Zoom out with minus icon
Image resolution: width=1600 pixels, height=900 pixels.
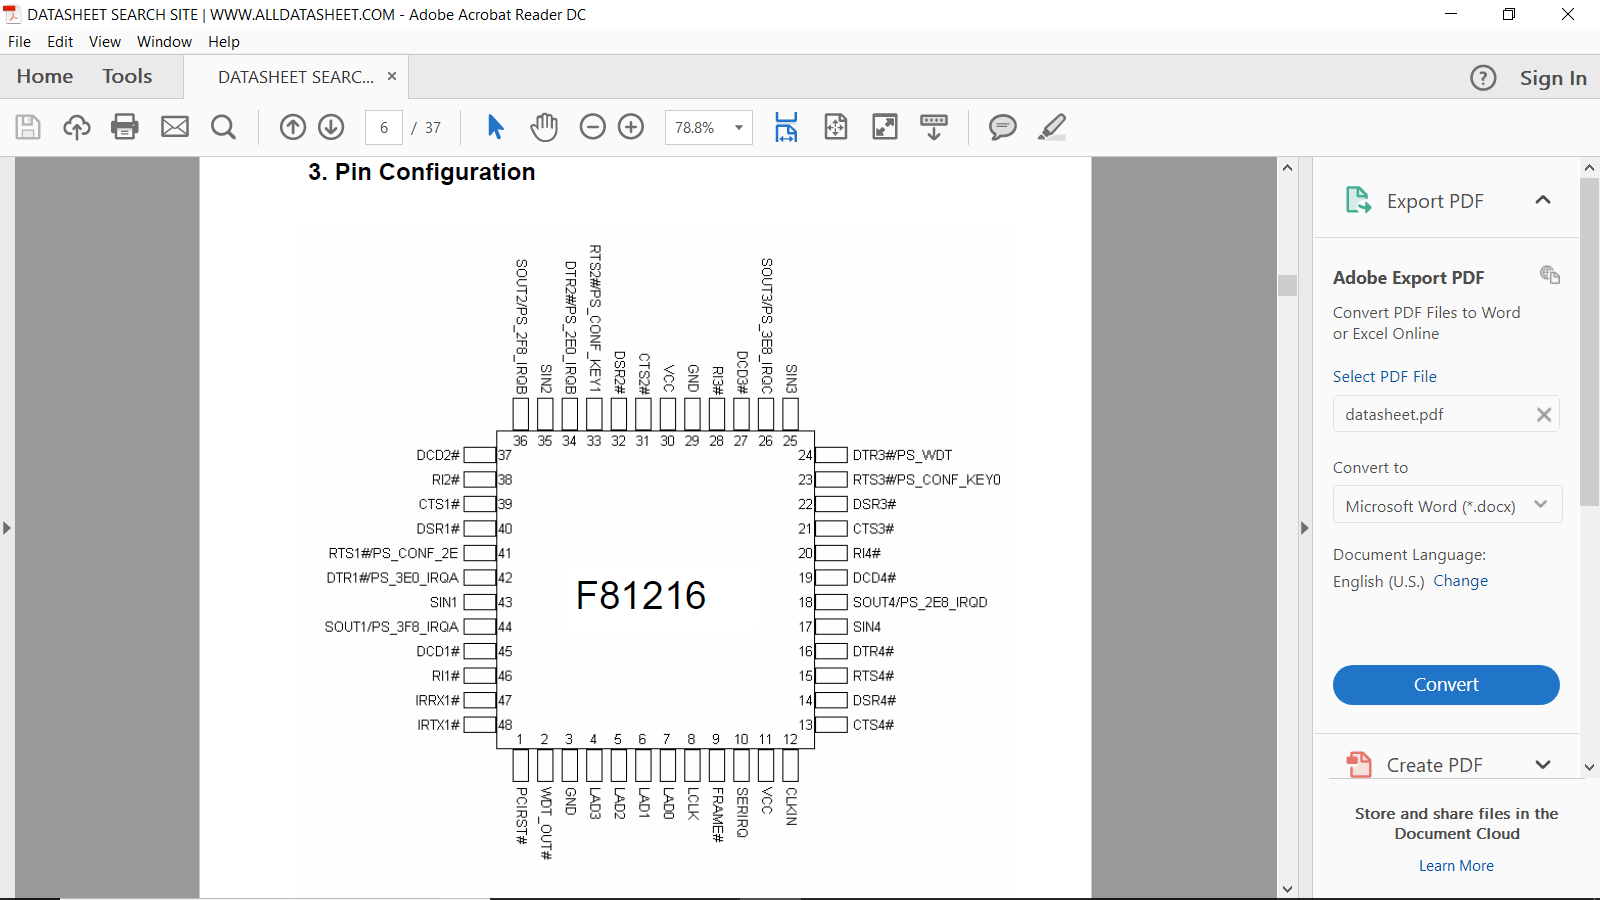(593, 127)
